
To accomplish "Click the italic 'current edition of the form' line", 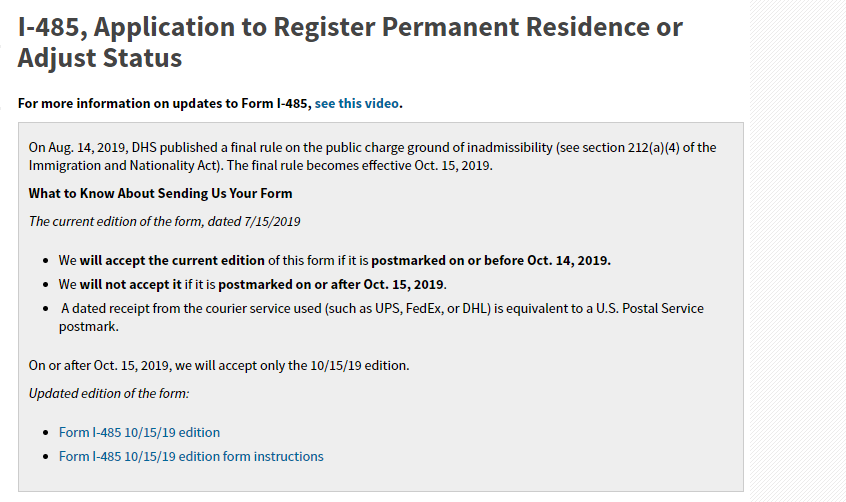I will point(165,221).
